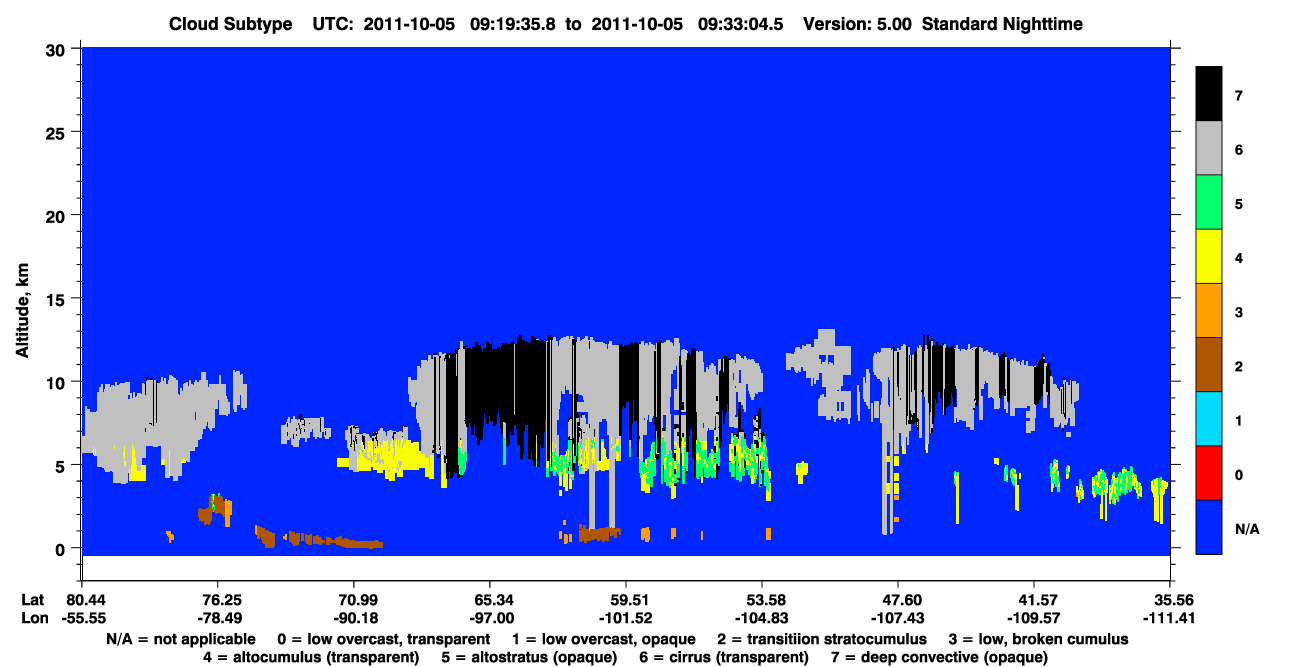This screenshot has width=1300, height=667.
Task: Click latitude value 70.99
Action: (x=353, y=600)
